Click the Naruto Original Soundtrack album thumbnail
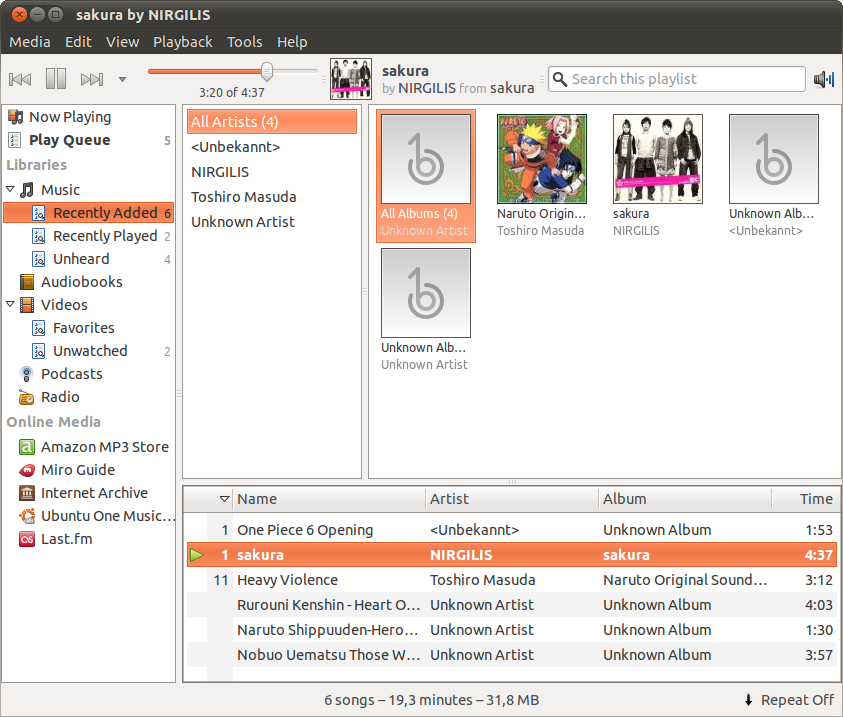 [x=541, y=158]
